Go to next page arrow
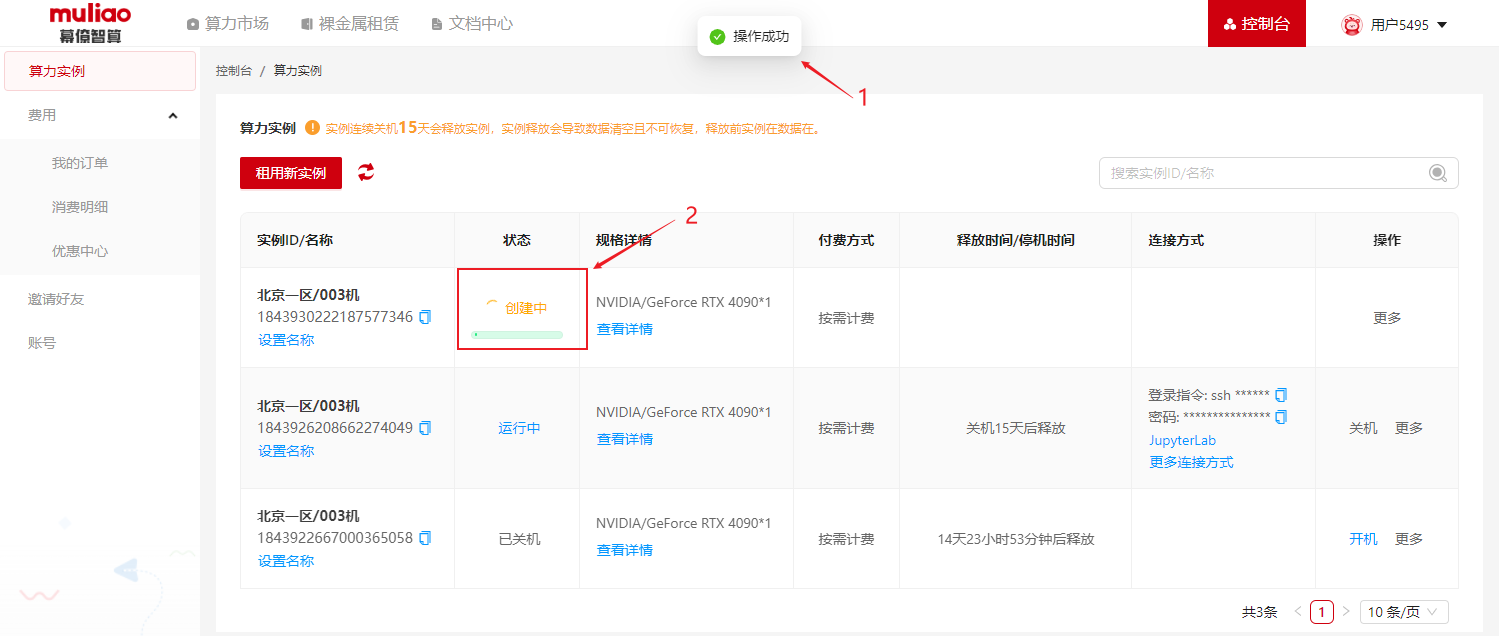Viewport: 1499px width, 636px height. click(1346, 611)
